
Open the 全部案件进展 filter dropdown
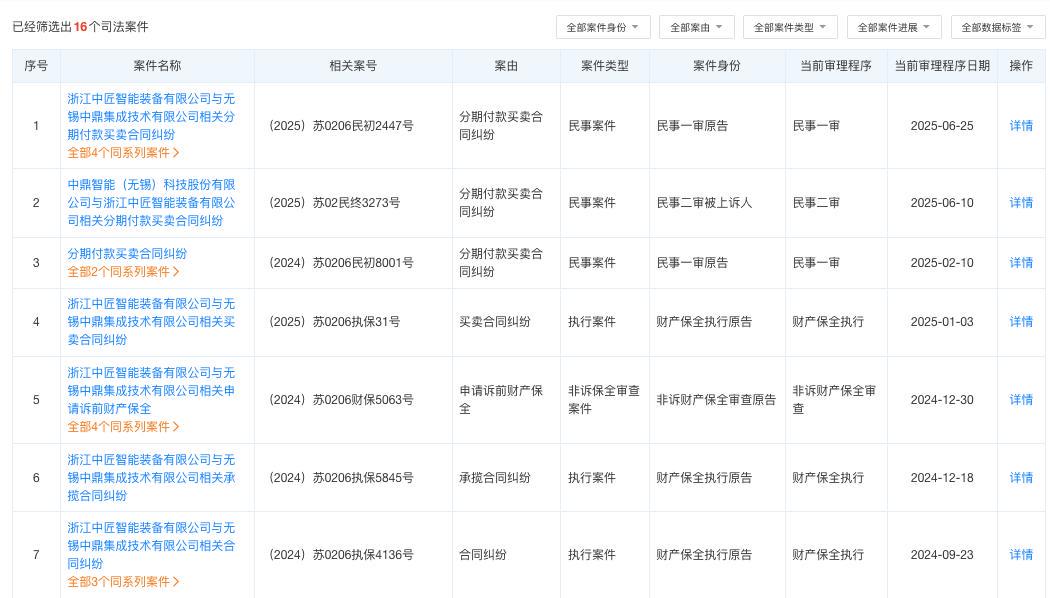[894, 28]
